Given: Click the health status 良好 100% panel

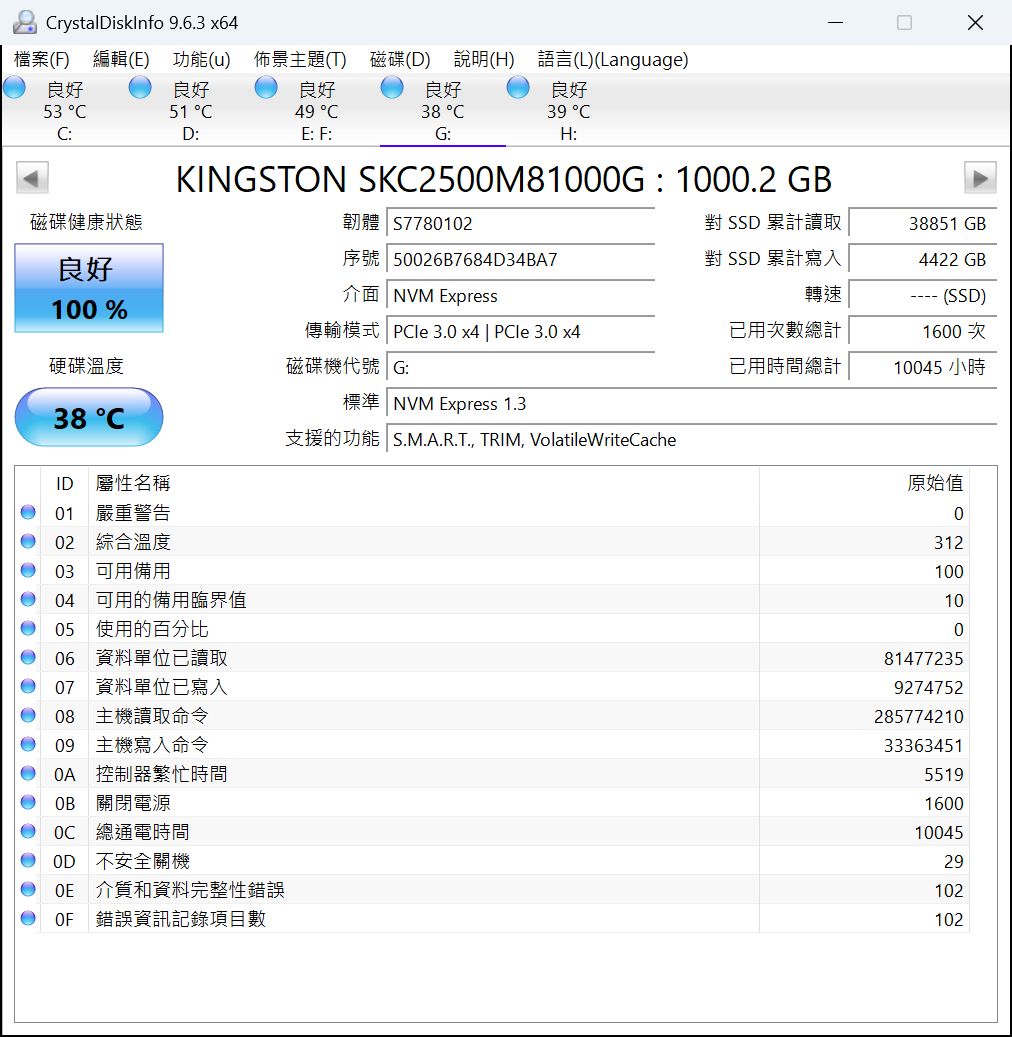Looking at the screenshot, I should 88,289.
